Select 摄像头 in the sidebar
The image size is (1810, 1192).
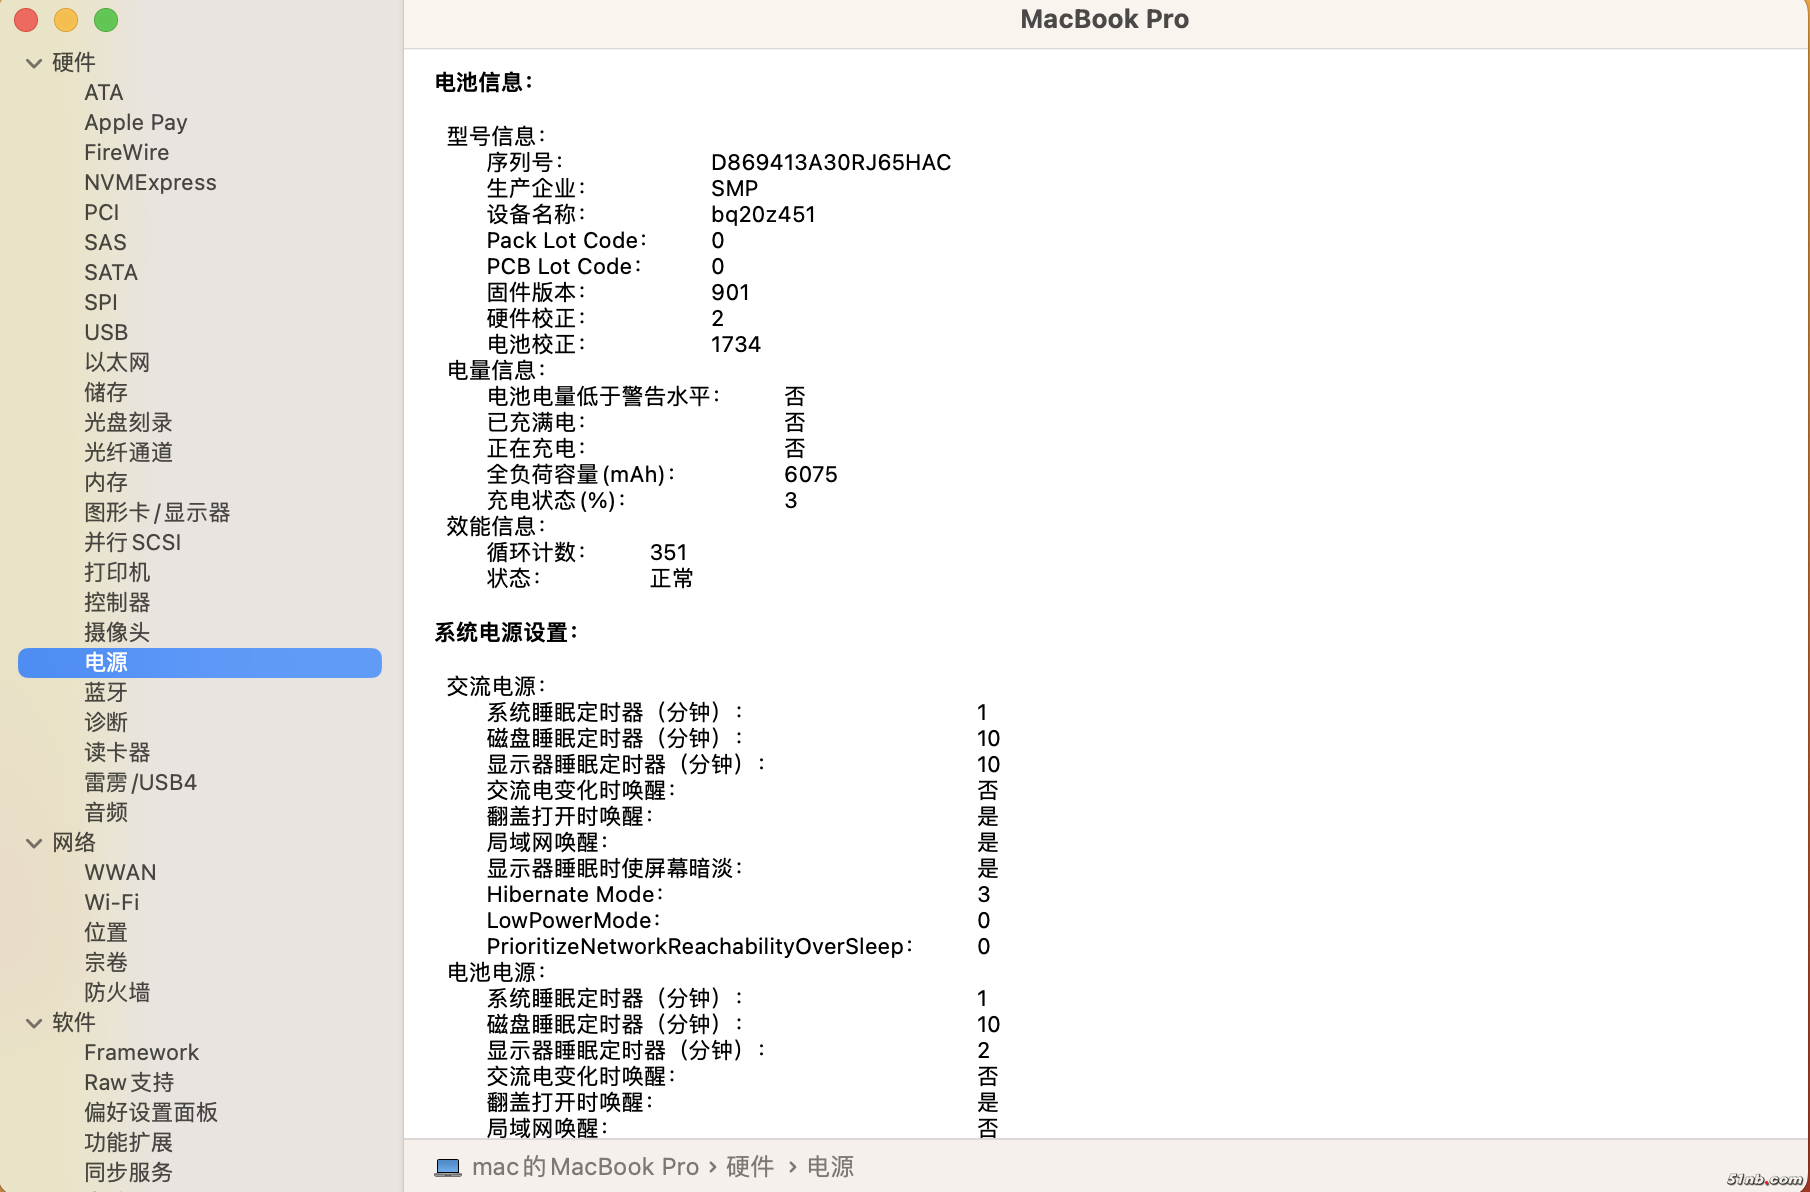click(x=117, y=633)
